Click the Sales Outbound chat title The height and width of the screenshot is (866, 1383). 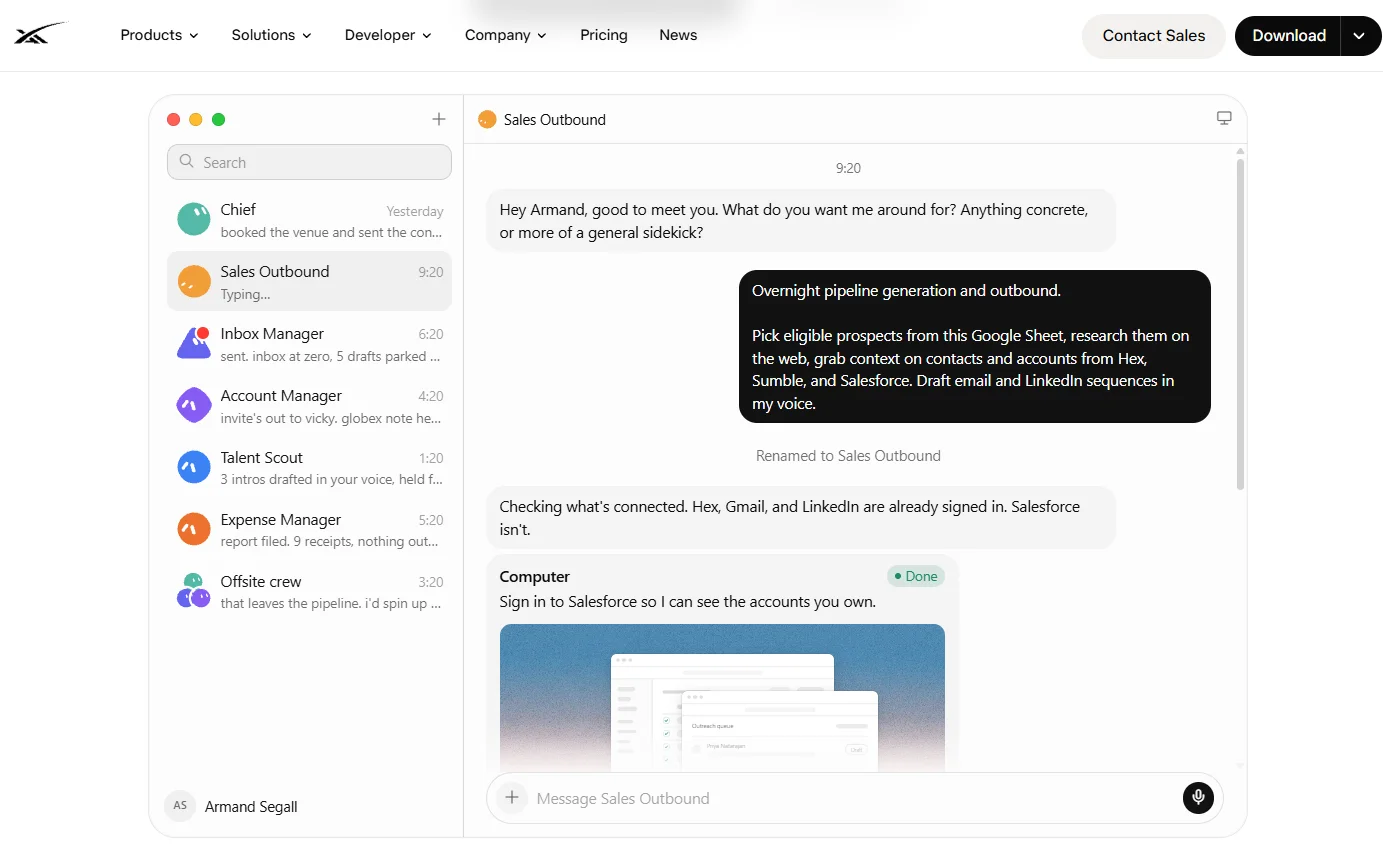coord(554,119)
